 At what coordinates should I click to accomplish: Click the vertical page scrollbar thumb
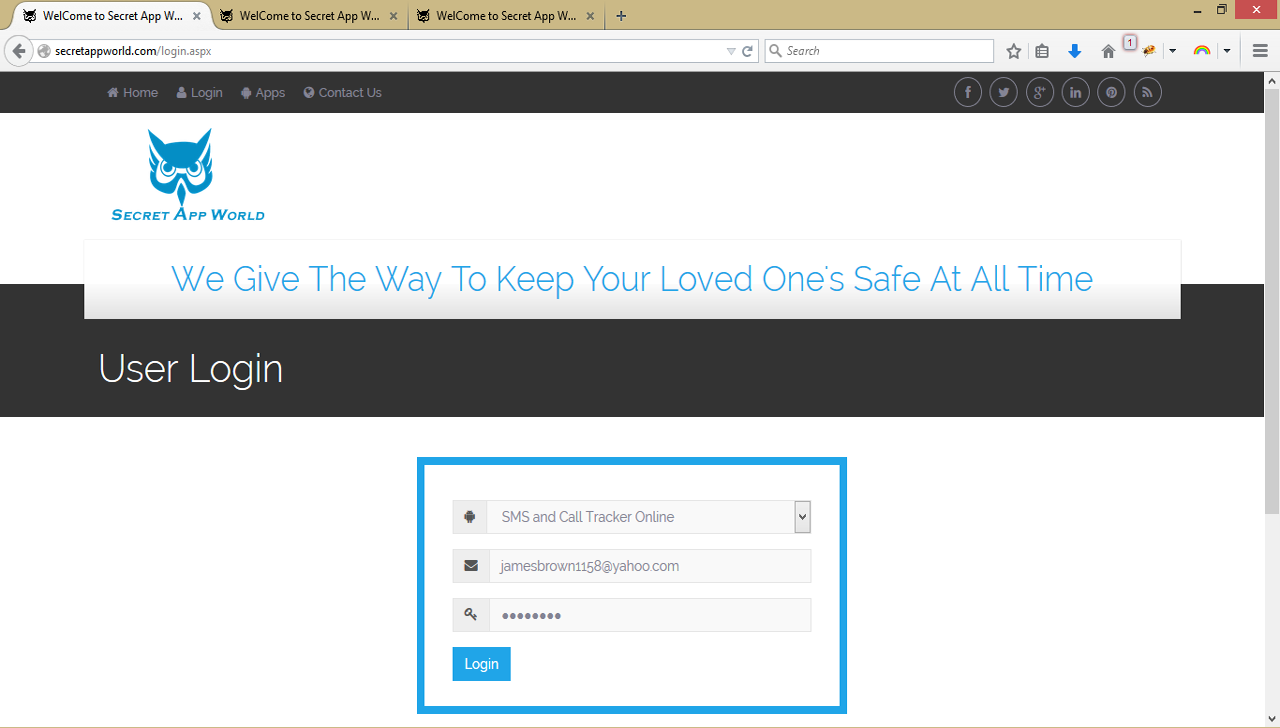tap(1272, 300)
